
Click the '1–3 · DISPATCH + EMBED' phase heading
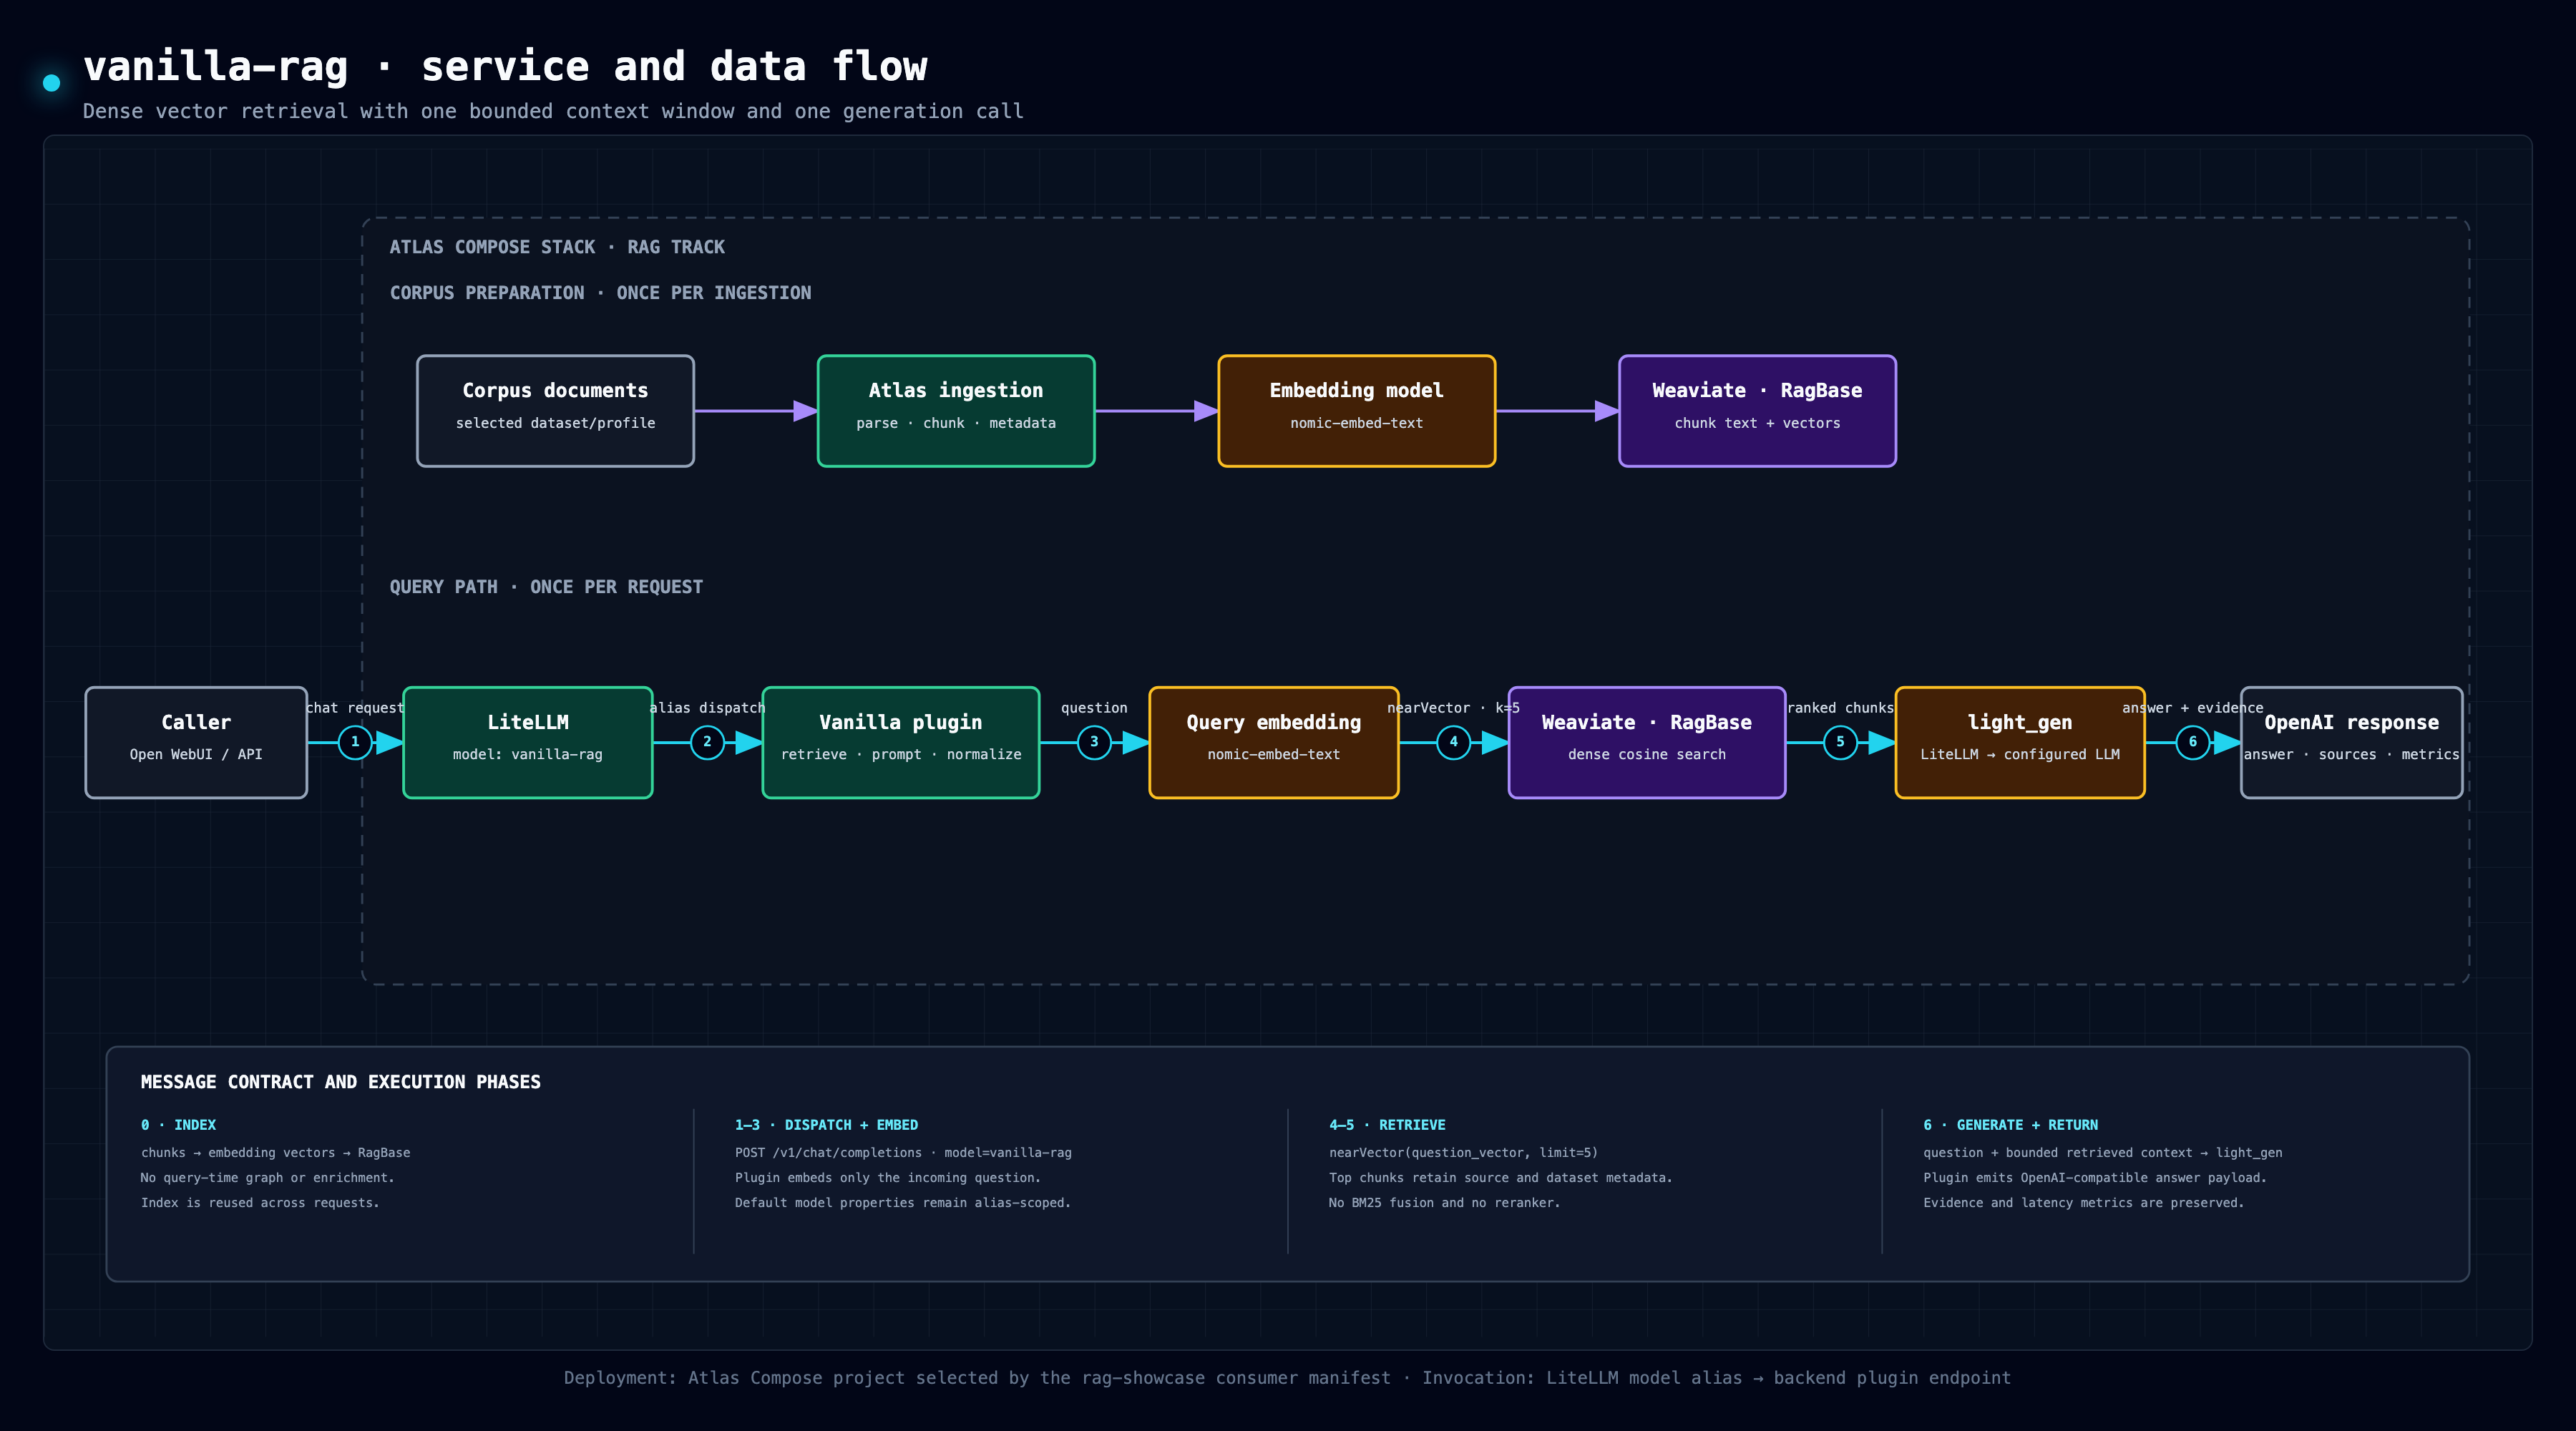point(826,1125)
